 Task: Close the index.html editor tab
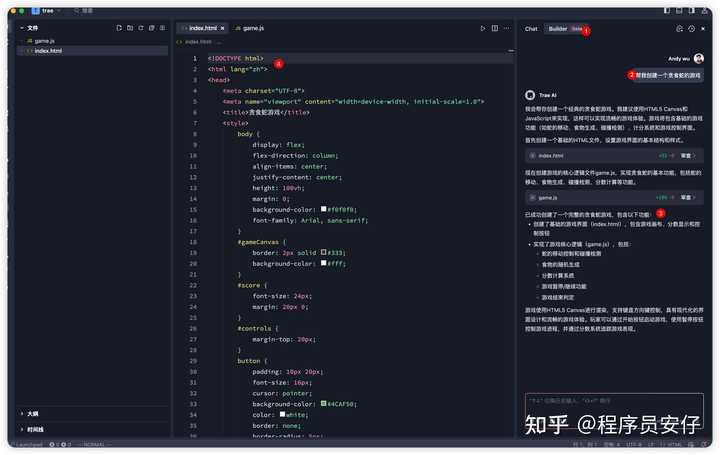click(223, 28)
